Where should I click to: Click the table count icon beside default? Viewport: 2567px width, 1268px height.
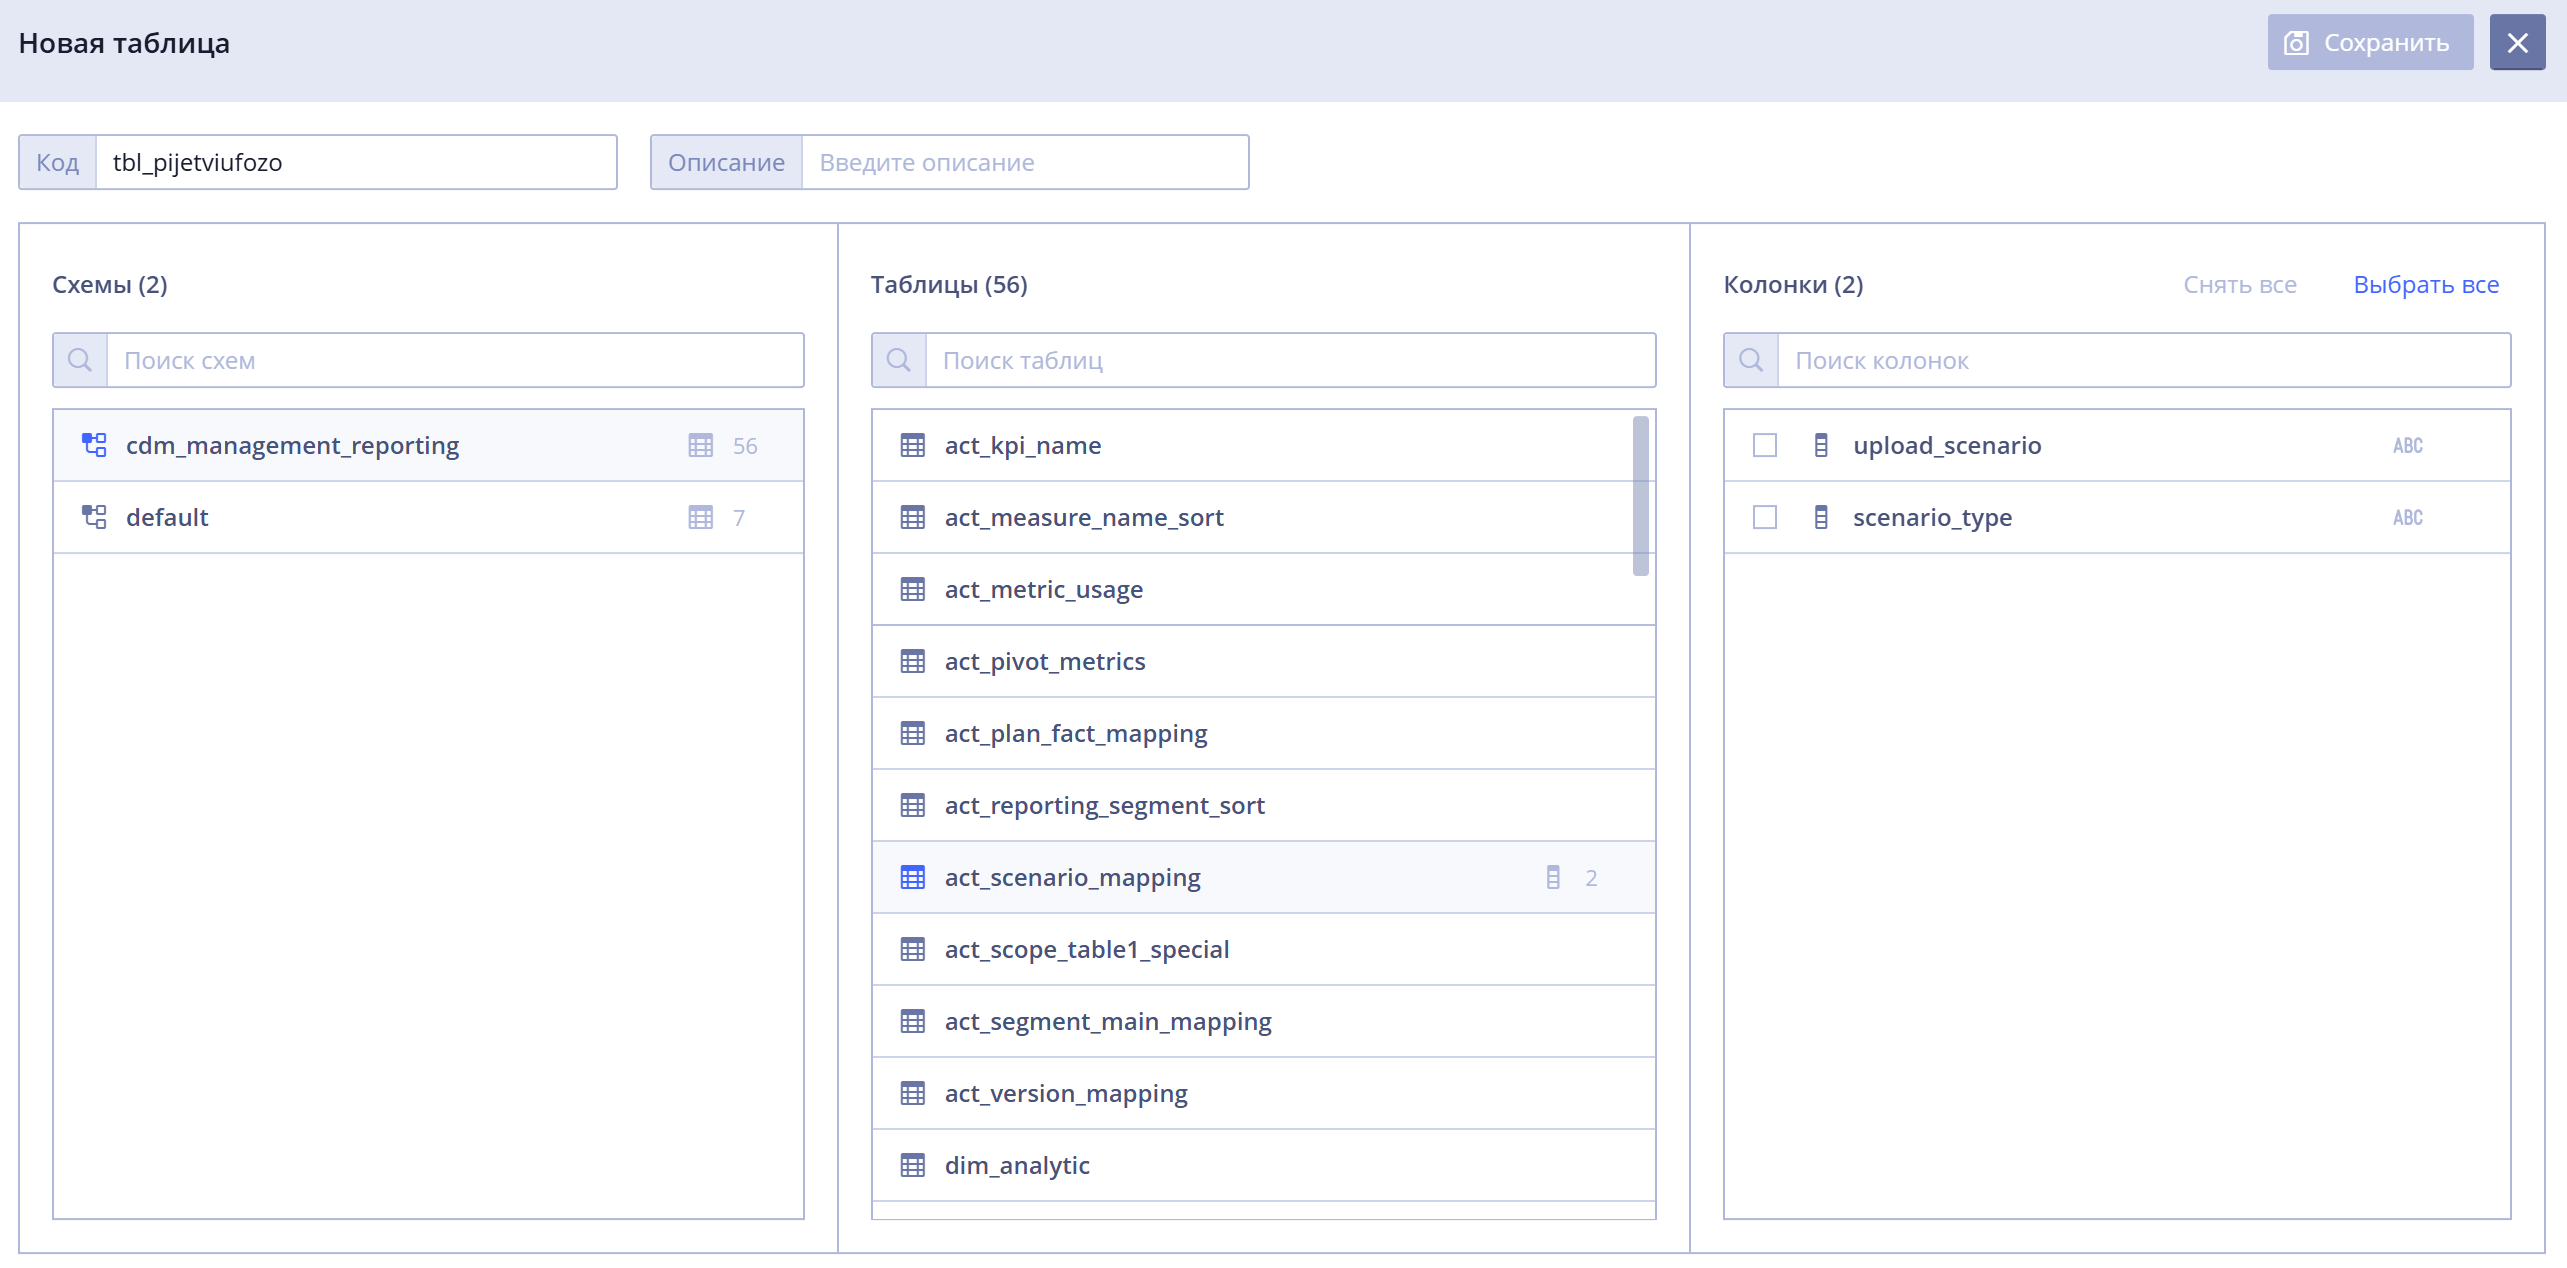point(701,517)
